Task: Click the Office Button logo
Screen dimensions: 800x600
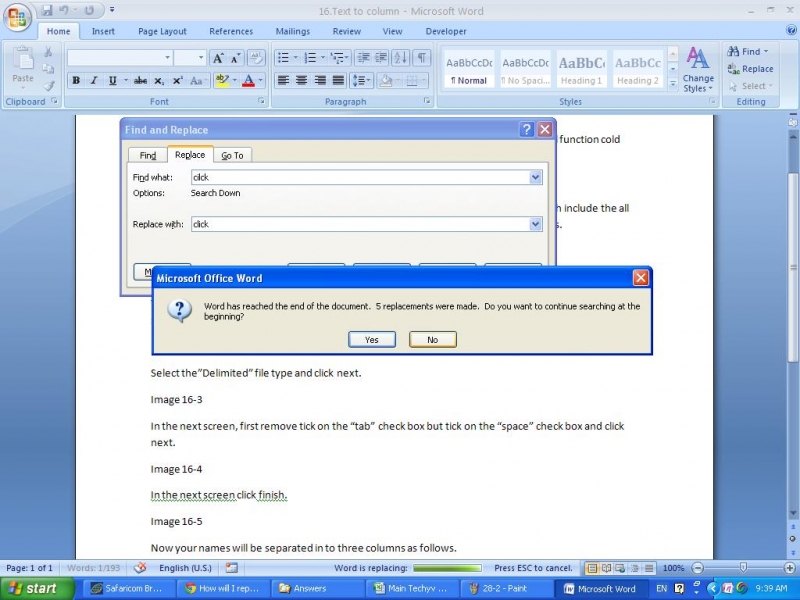Action: pos(18,18)
